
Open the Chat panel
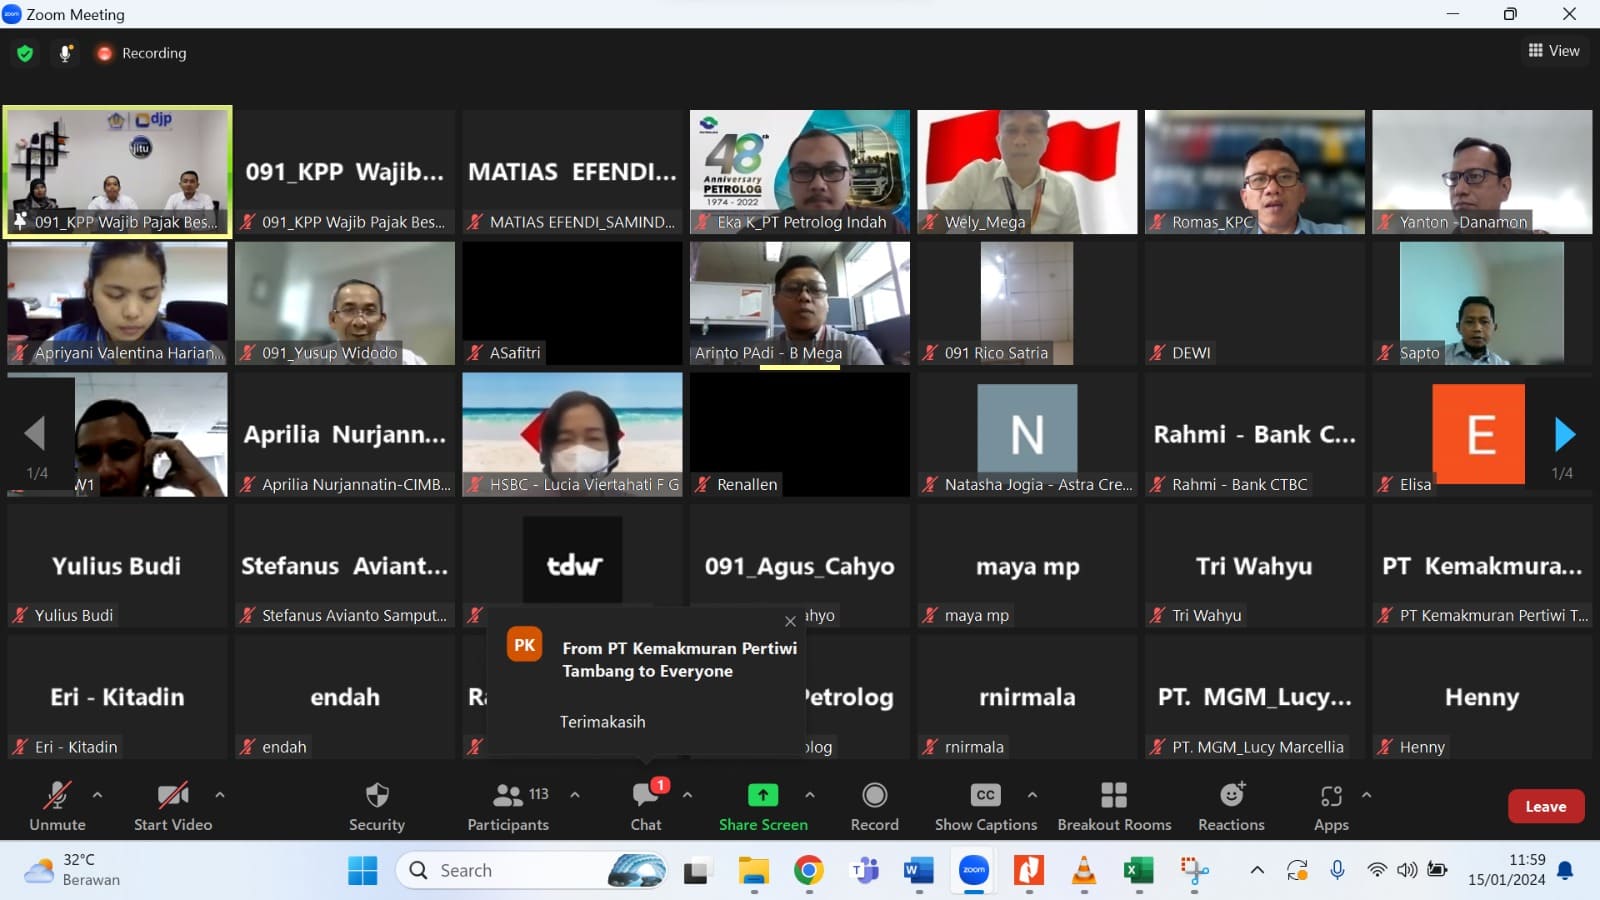pyautogui.click(x=646, y=805)
